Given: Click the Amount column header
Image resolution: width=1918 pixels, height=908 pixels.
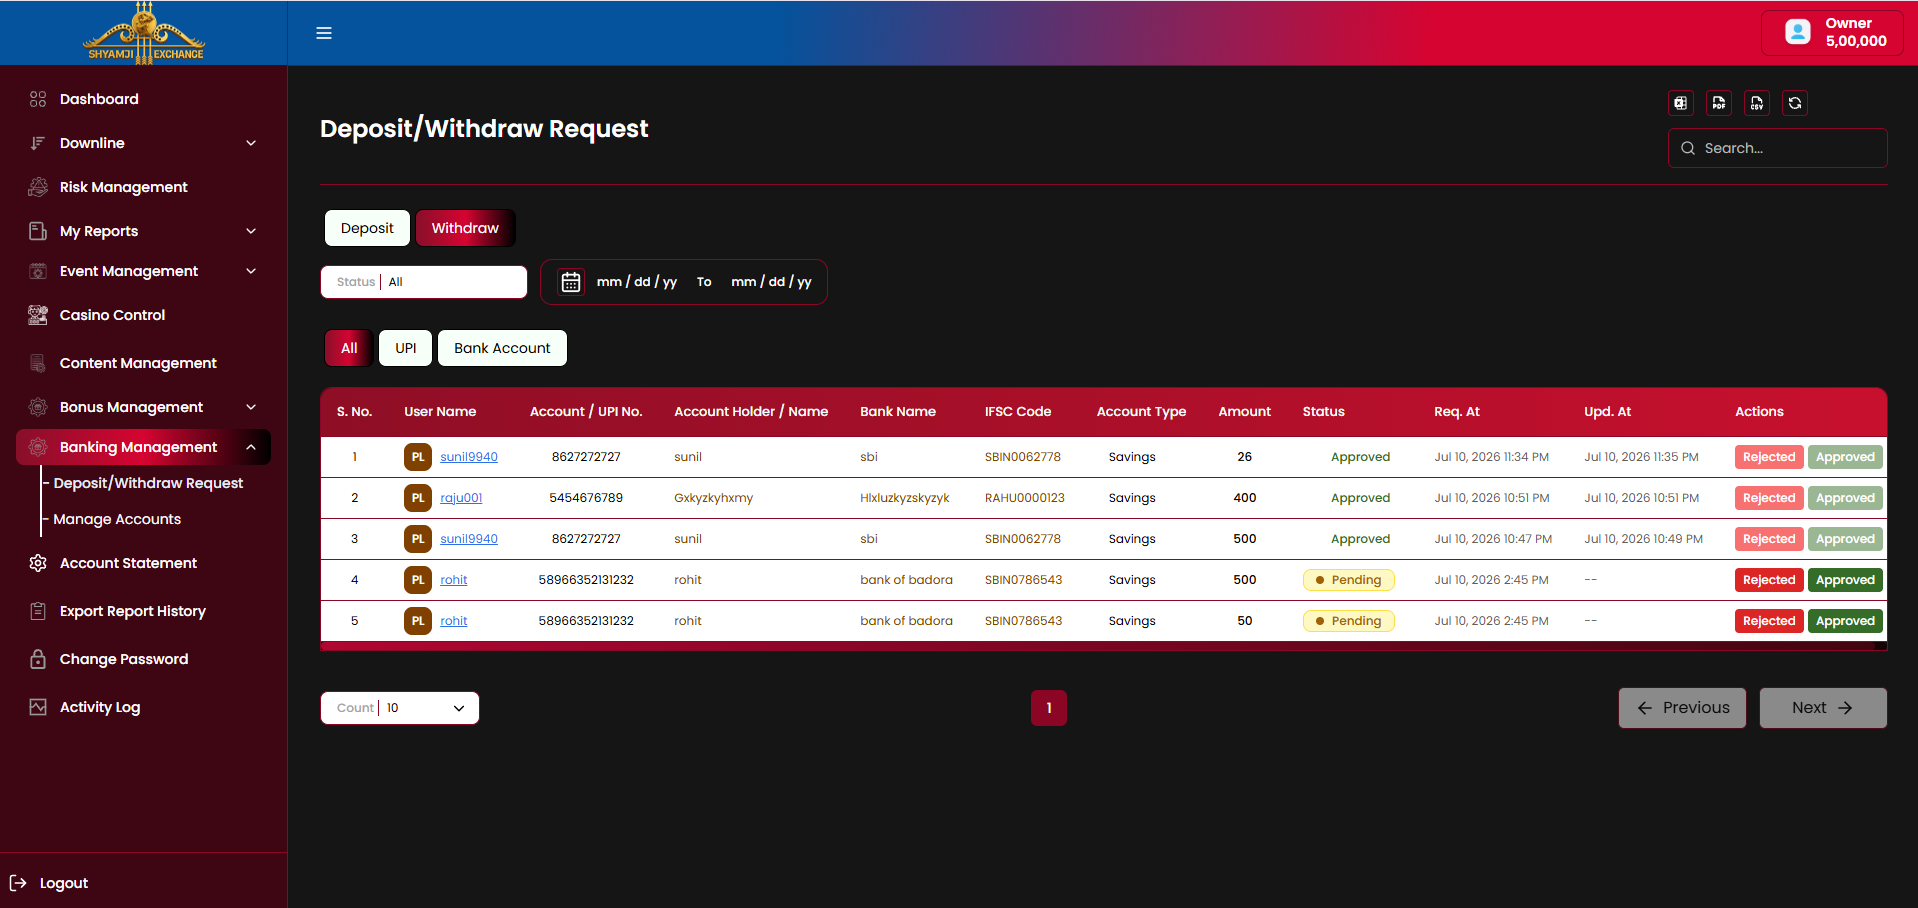Looking at the screenshot, I should [1244, 412].
